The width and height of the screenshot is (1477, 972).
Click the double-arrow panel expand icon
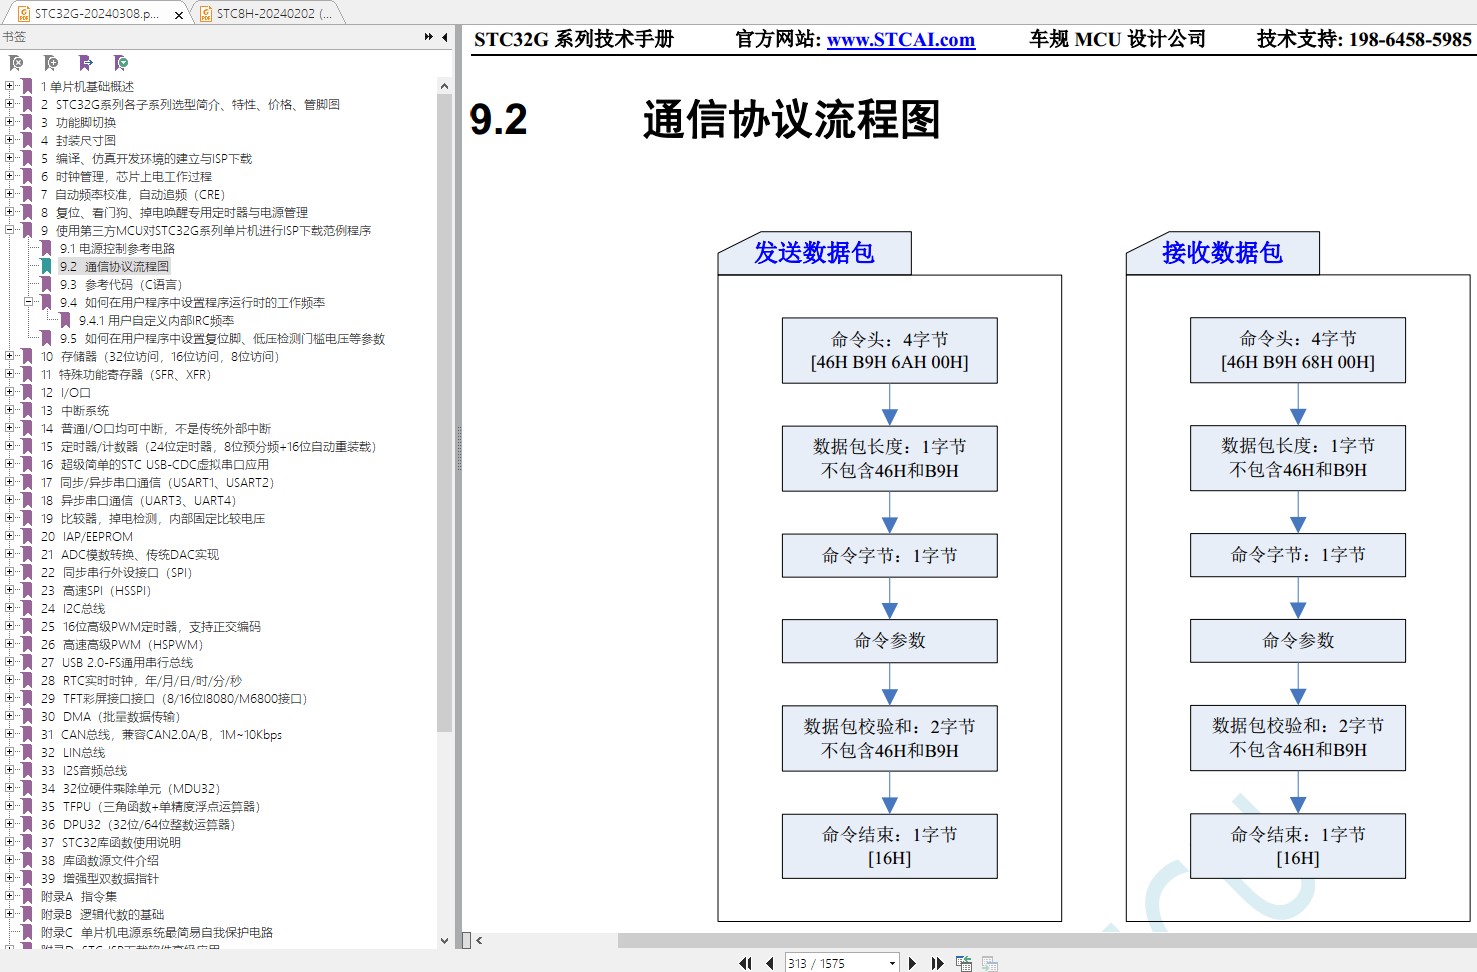coord(429,37)
